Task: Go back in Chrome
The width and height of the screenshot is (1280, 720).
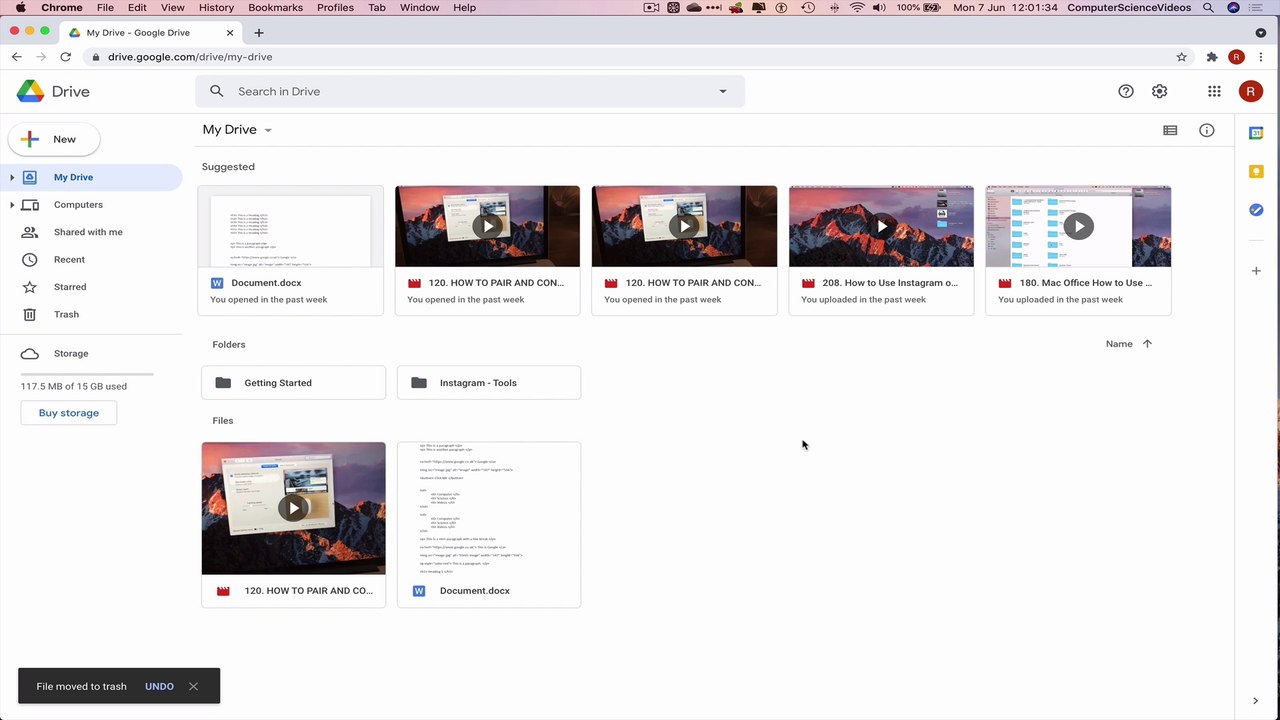Action: pos(17,57)
